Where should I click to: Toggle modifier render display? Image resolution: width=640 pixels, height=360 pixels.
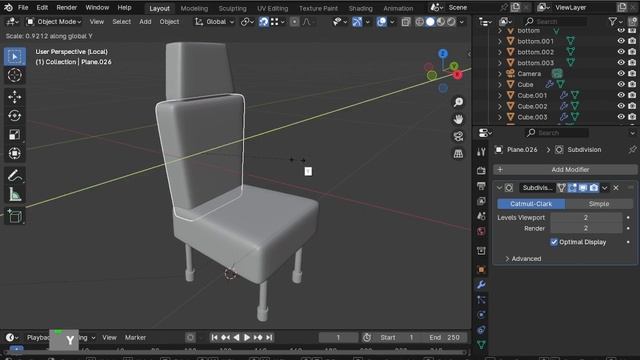tap(594, 188)
